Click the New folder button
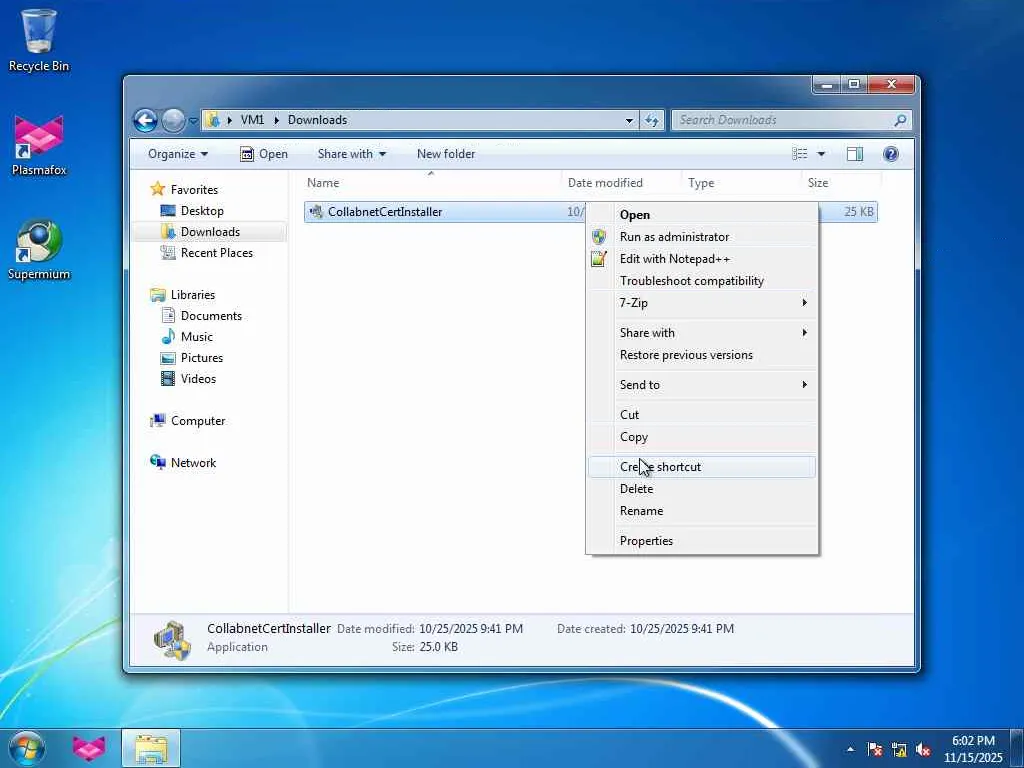The height and width of the screenshot is (768, 1024). coord(446,154)
